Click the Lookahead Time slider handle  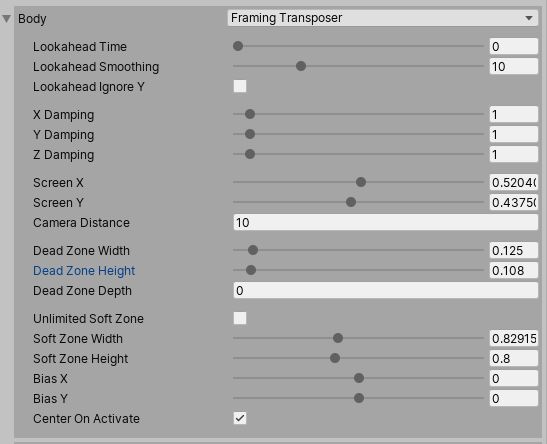pyautogui.click(x=238, y=46)
